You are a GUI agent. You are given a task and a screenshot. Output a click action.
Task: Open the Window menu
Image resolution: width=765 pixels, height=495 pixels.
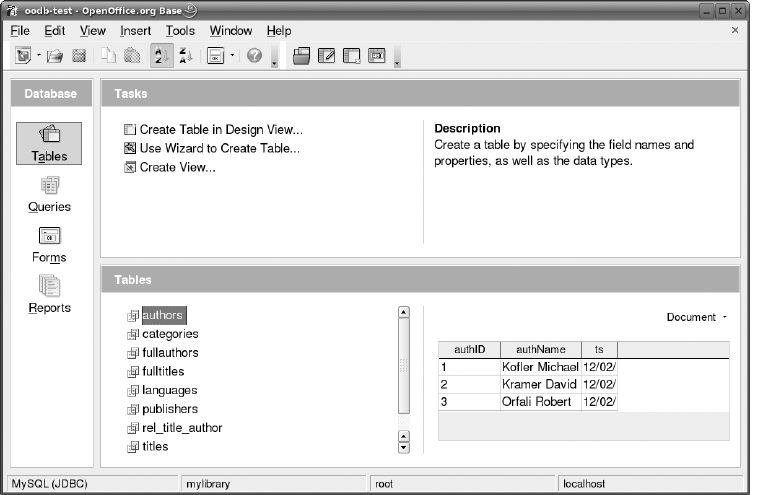point(231,31)
